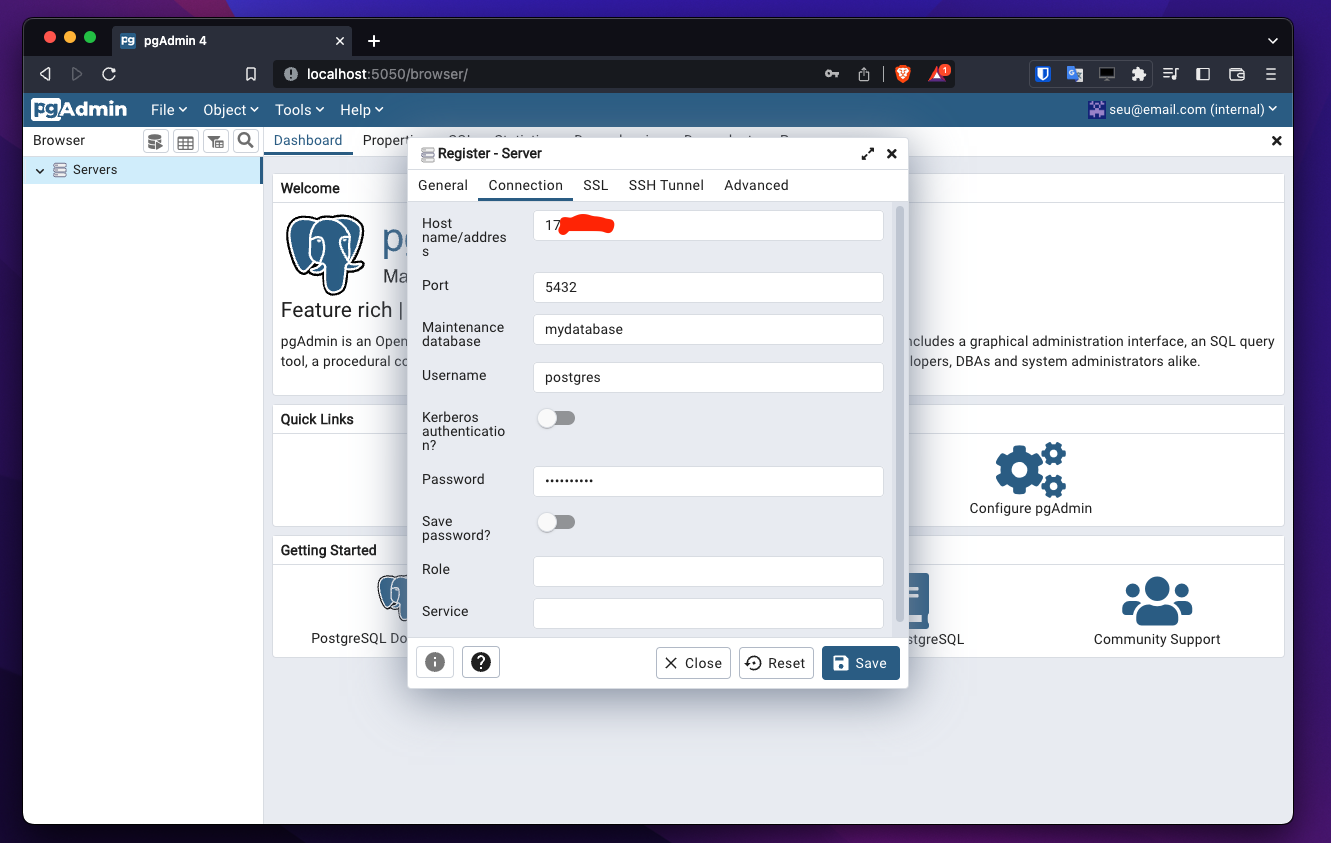
Task: Select the Dashboard tab
Action: pos(308,141)
